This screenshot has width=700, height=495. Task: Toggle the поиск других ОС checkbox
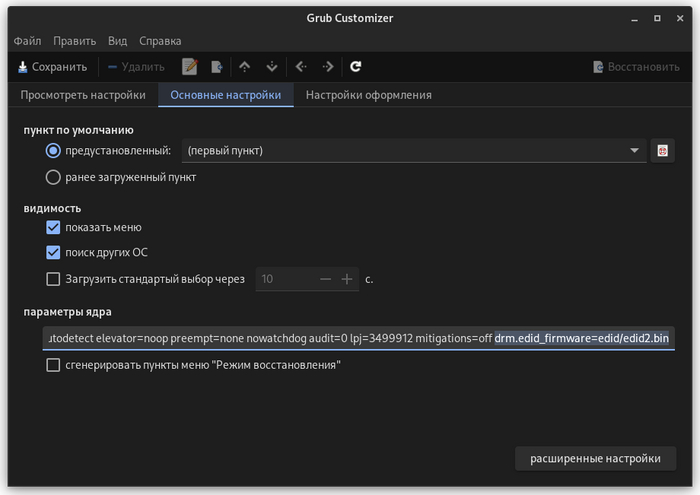[x=54, y=252]
